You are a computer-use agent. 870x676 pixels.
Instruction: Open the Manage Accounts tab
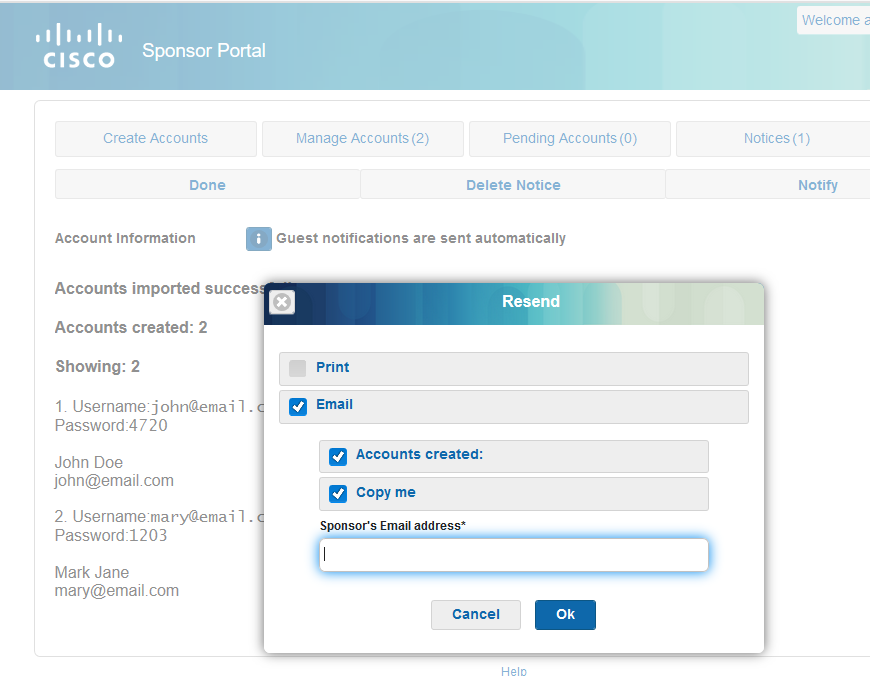[362, 139]
